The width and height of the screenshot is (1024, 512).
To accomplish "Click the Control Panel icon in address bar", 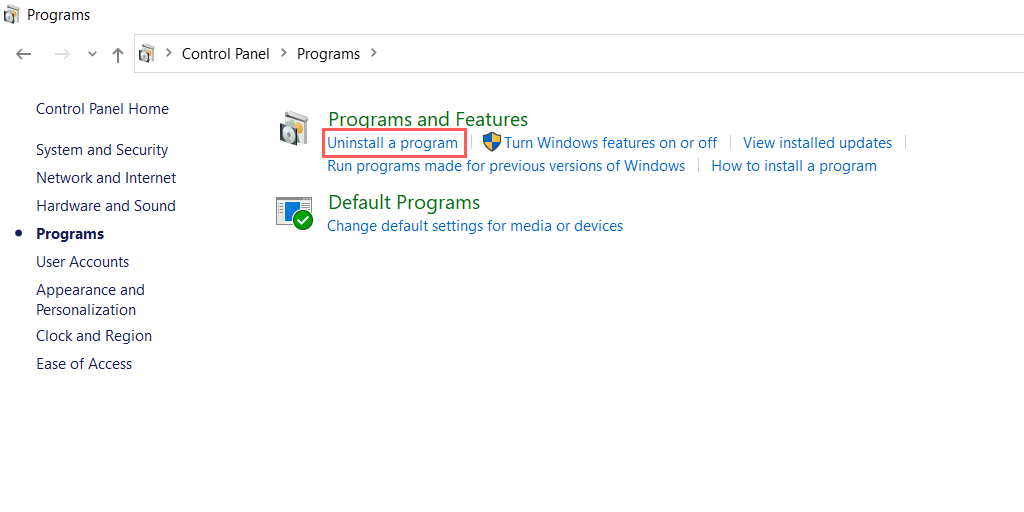I will (x=148, y=54).
